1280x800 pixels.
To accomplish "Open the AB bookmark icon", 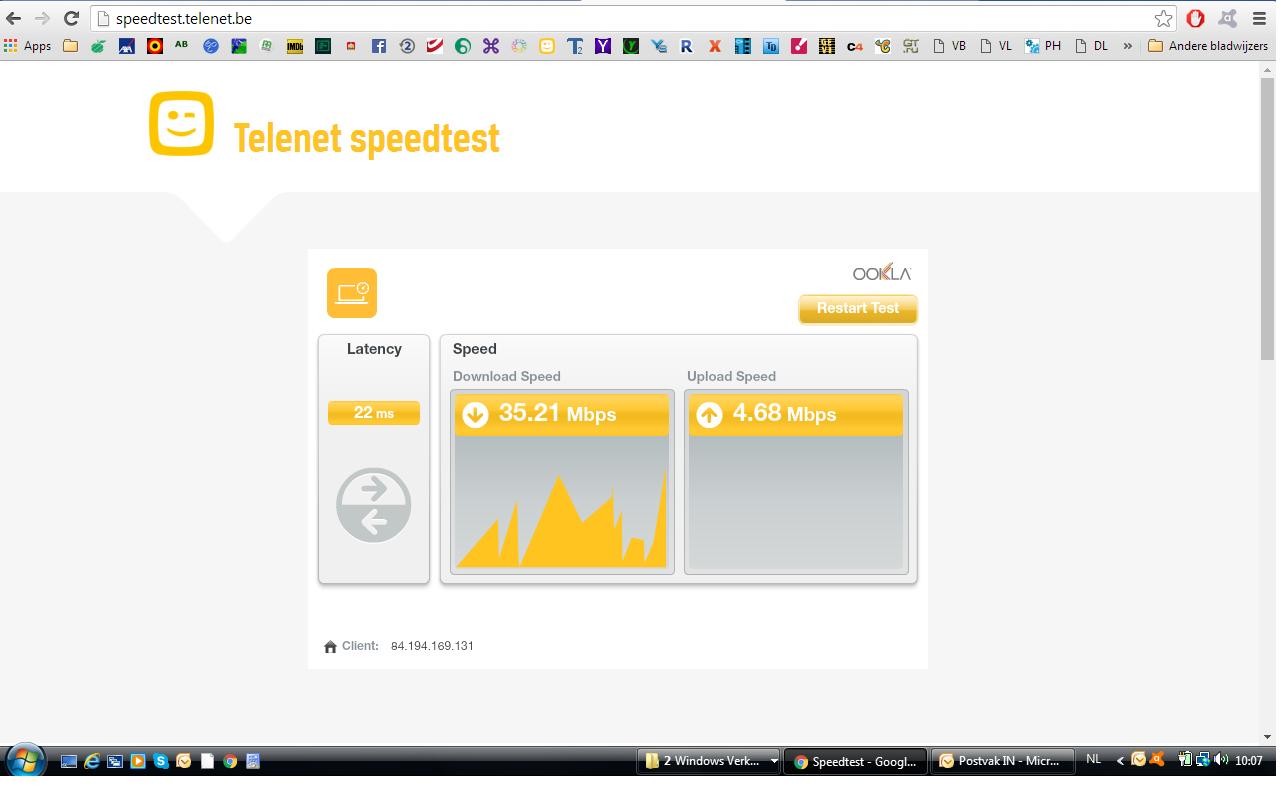I will pyautogui.click(x=181, y=45).
